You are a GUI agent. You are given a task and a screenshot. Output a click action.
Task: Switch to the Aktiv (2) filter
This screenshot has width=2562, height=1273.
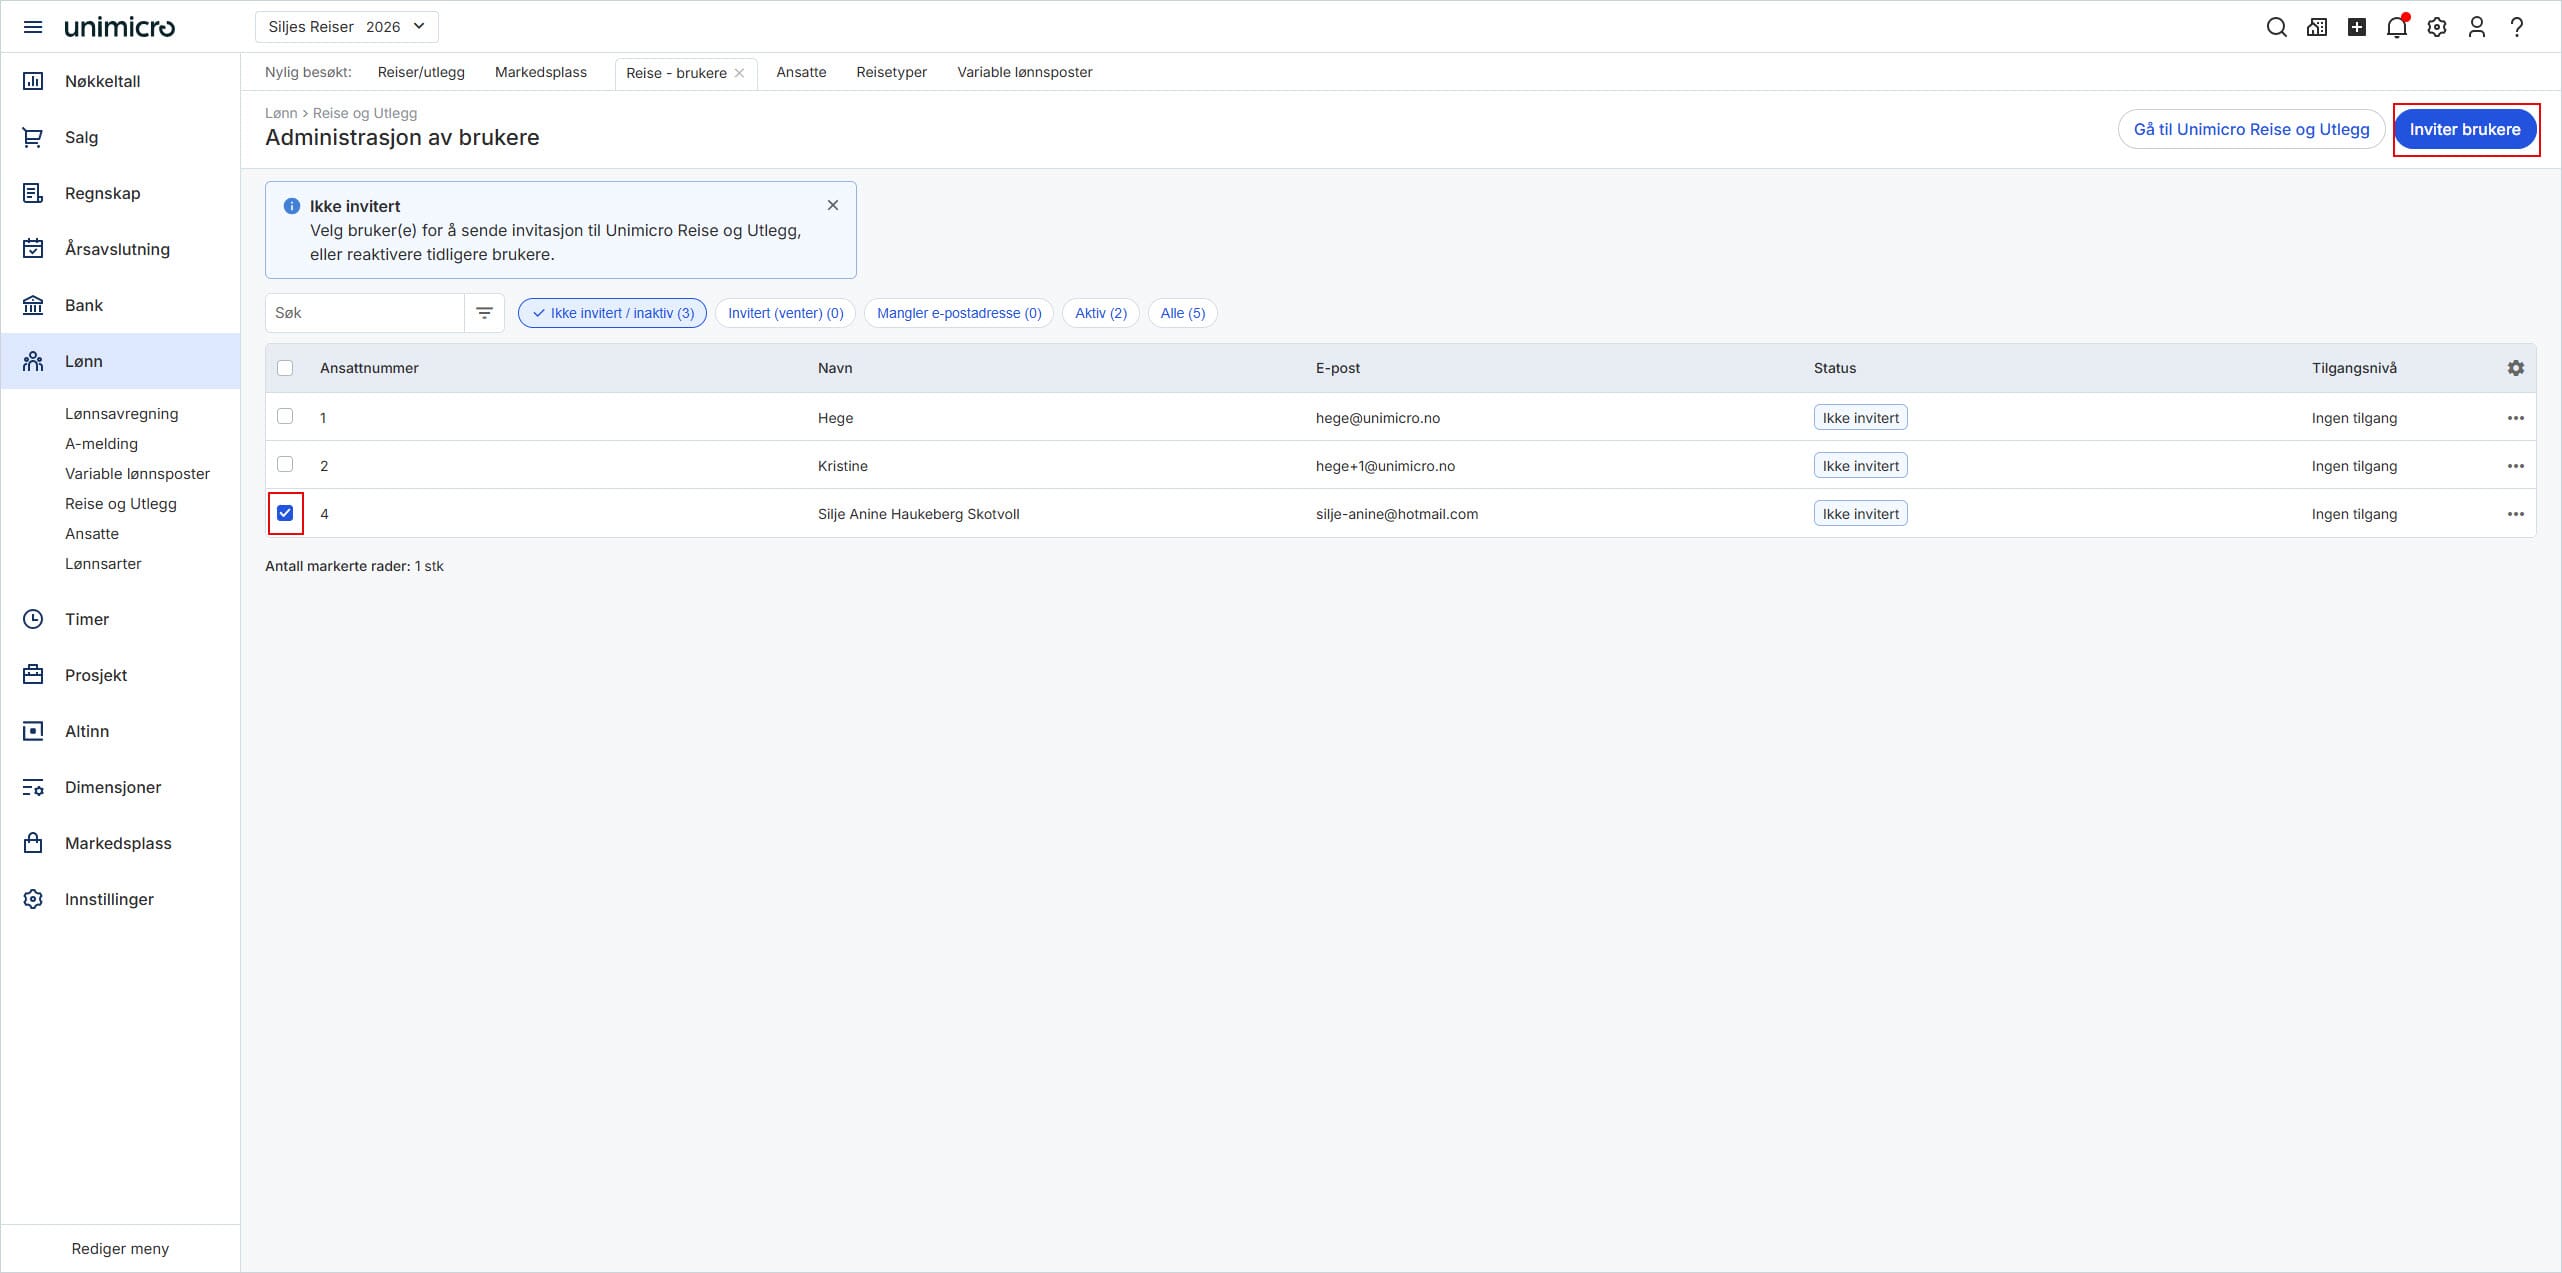pyautogui.click(x=1100, y=313)
